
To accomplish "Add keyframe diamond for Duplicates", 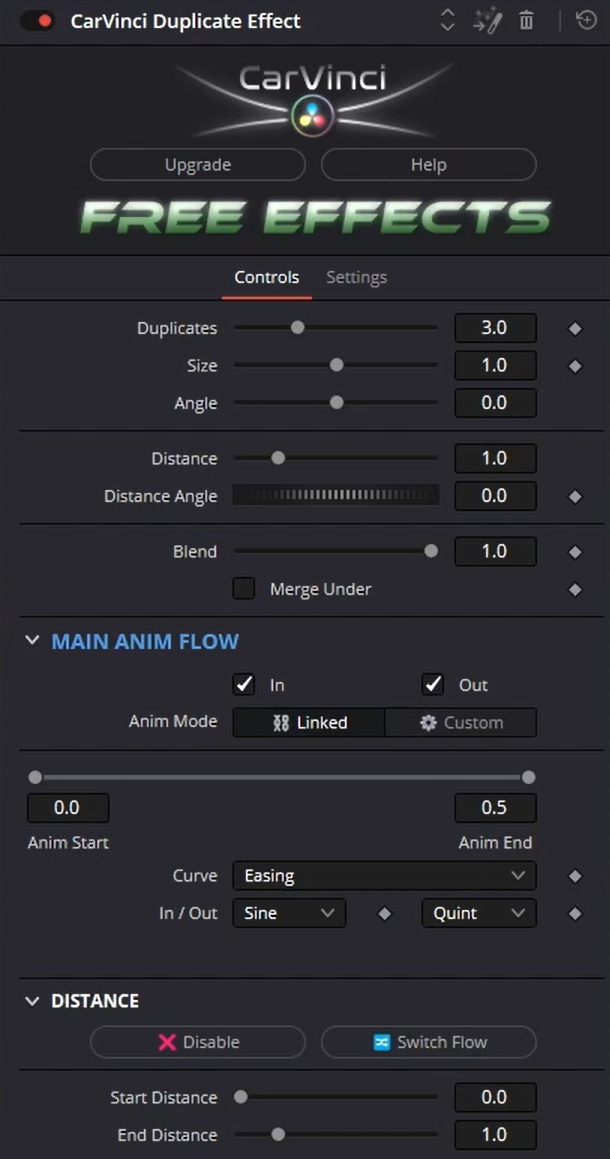I will click(x=575, y=329).
